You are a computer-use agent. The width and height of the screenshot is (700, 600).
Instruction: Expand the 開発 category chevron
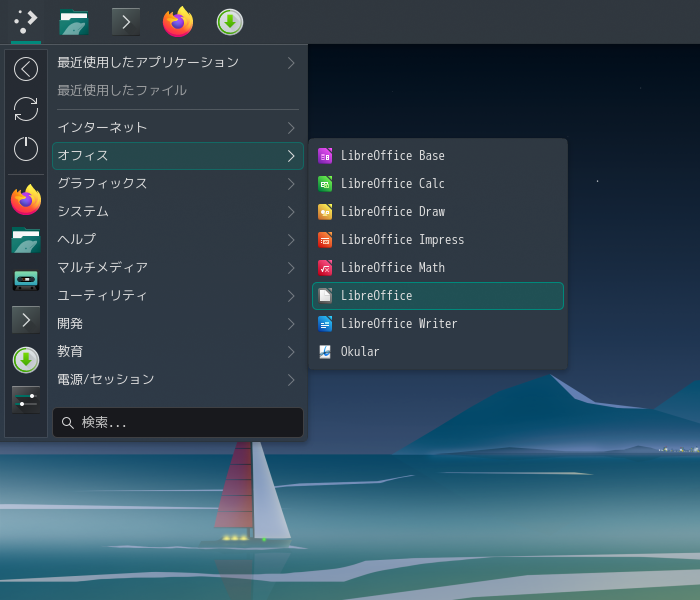coord(291,324)
